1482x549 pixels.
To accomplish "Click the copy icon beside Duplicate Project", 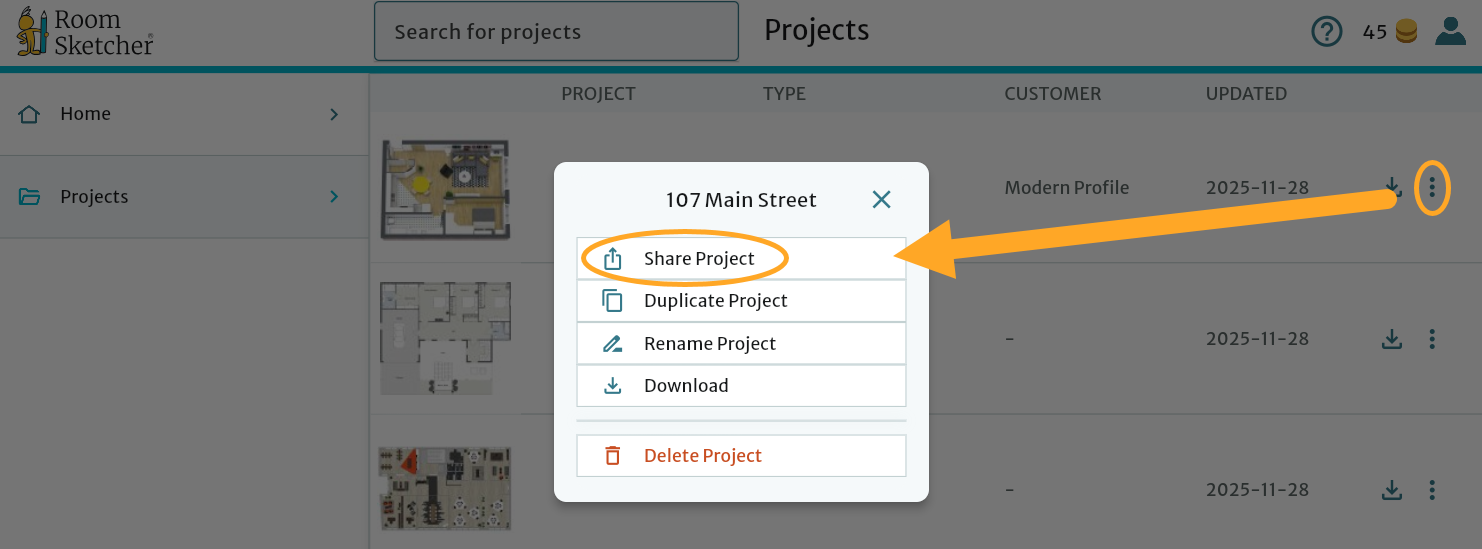I will (613, 301).
